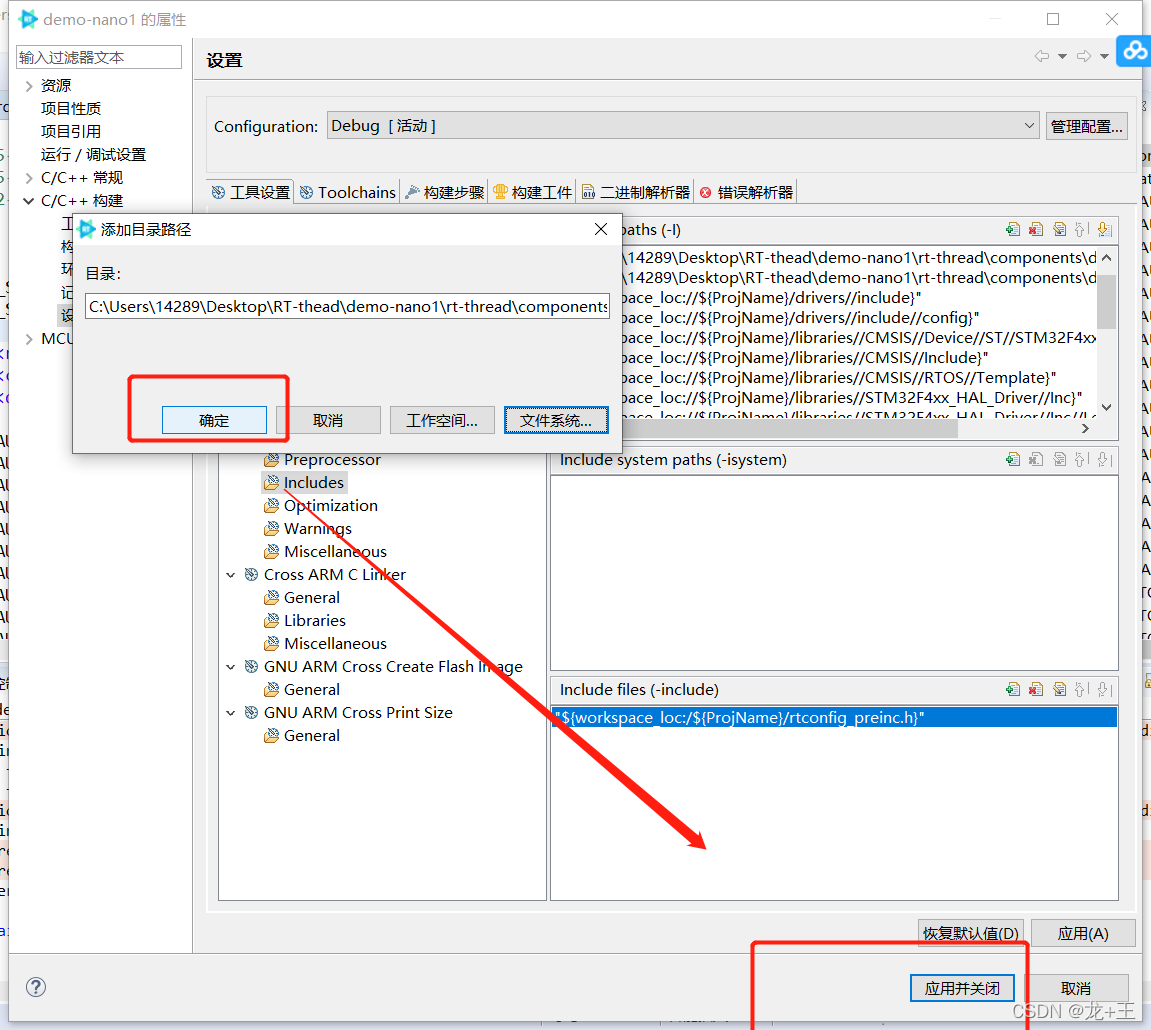Select the rtconfig_preinc.h include file entry
The height and width of the screenshot is (1030, 1151).
click(x=835, y=717)
